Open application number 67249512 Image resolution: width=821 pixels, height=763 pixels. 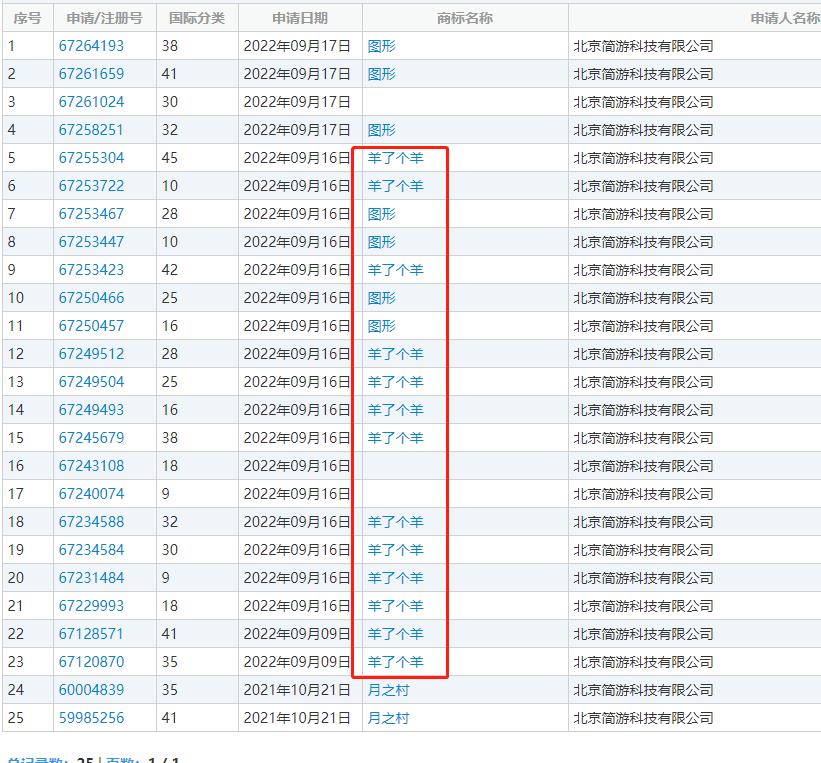(x=91, y=354)
